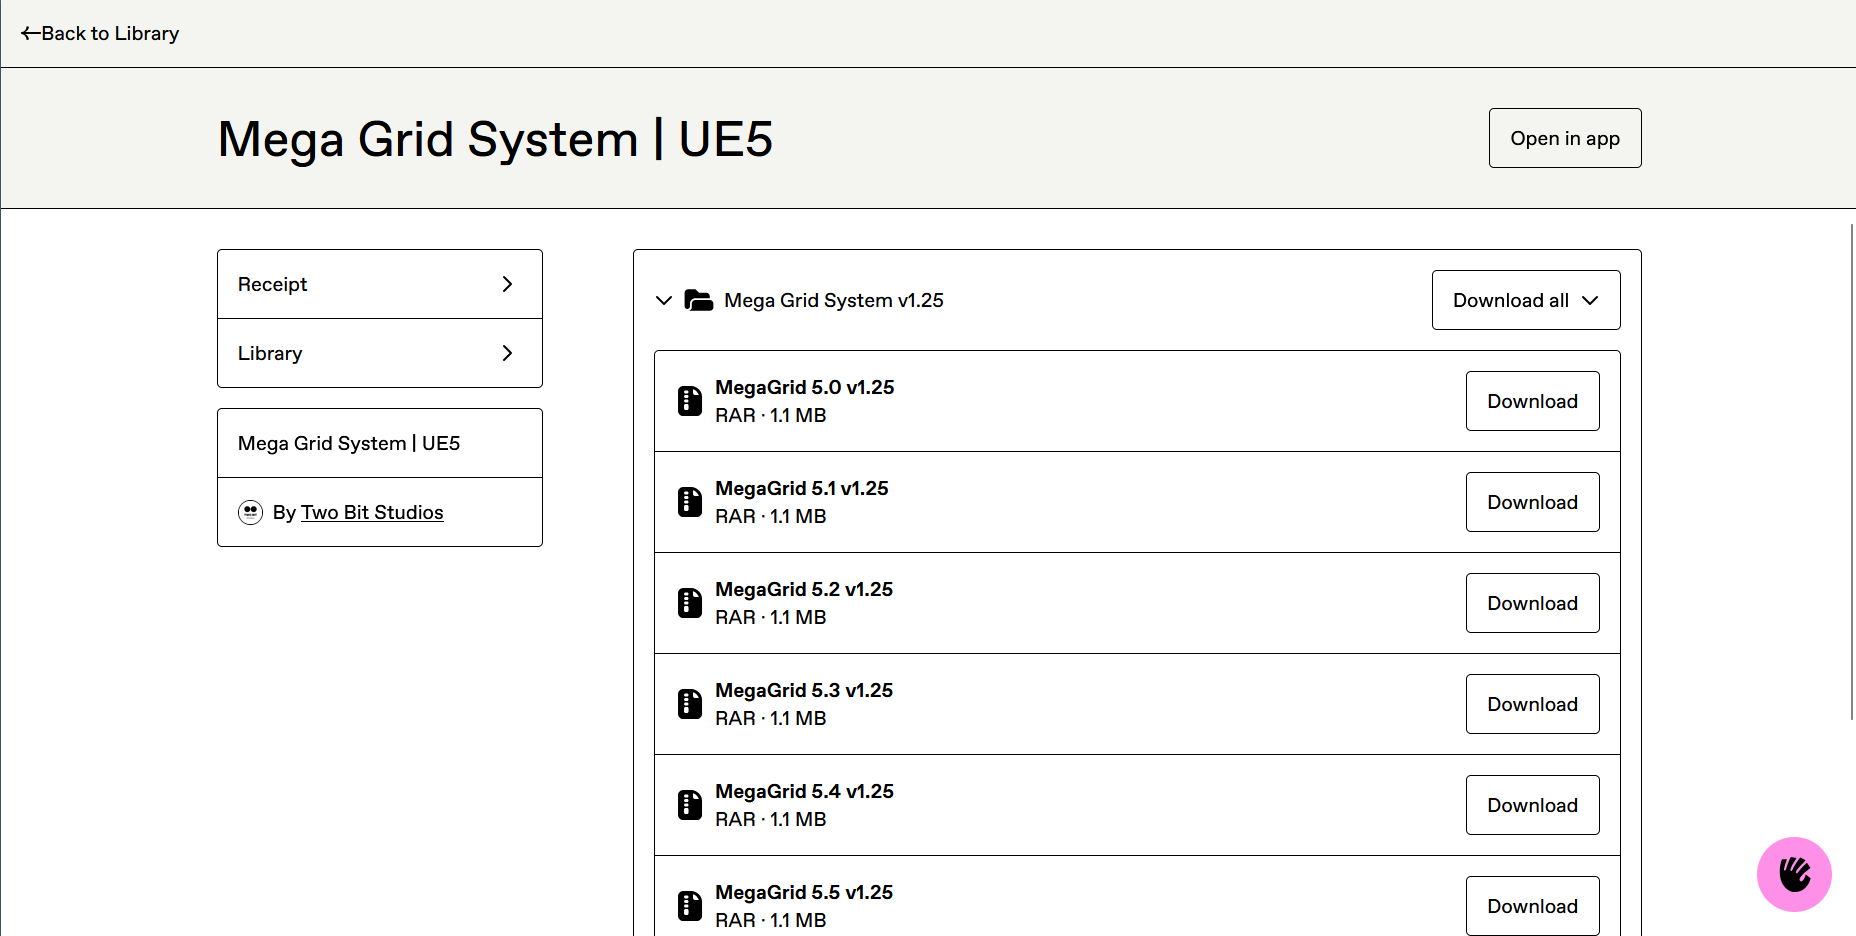Select the MegaGrid 5.0 v1.25 file name
This screenshot has height=936, width=1856.
pos(804,387)
